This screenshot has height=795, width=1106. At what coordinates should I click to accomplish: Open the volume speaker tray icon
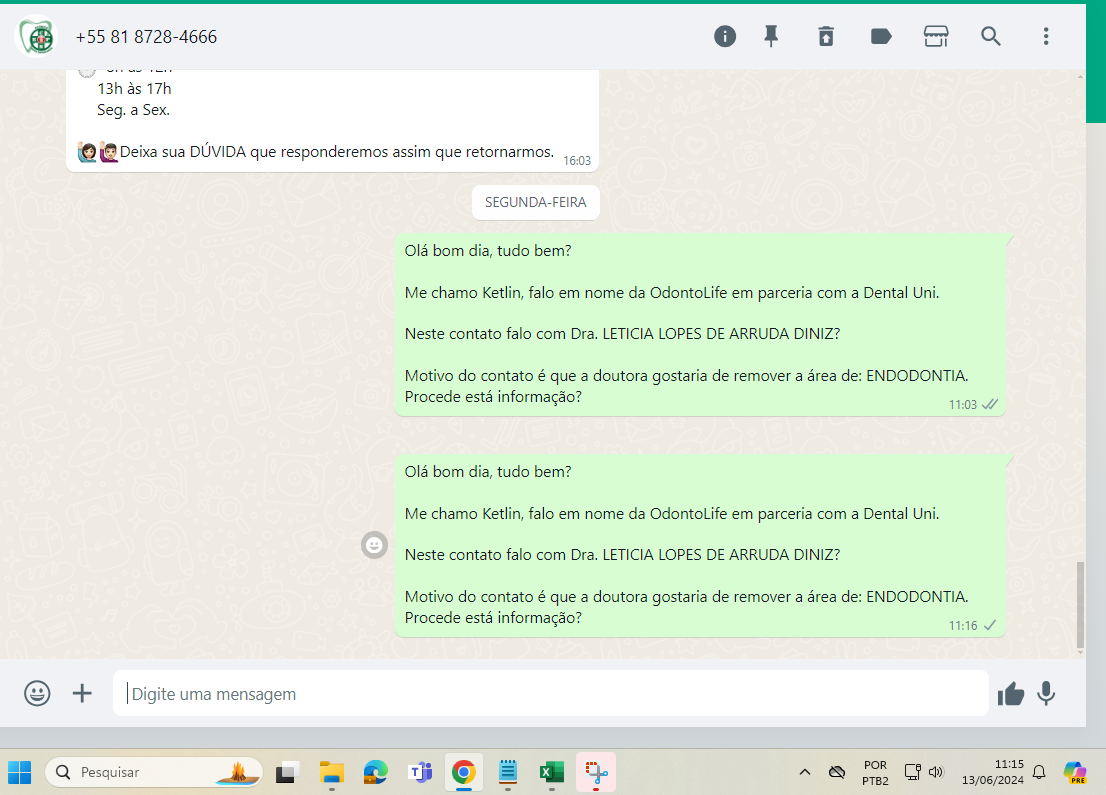(936, 772)
